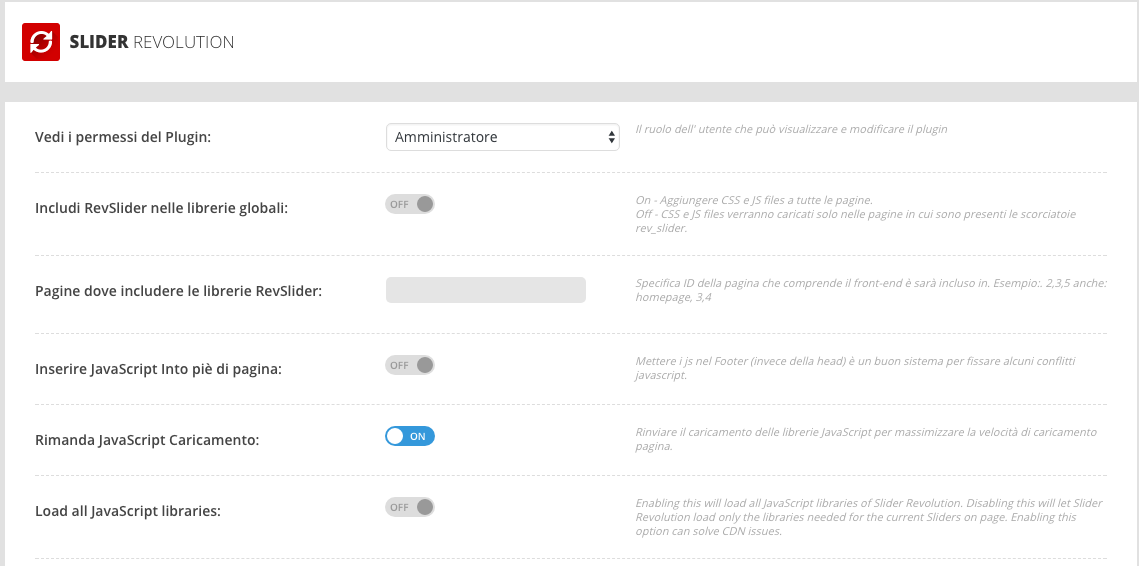
Task: Focus the Pagine dove includere librerie input field
Action: [x=485, y=290]
